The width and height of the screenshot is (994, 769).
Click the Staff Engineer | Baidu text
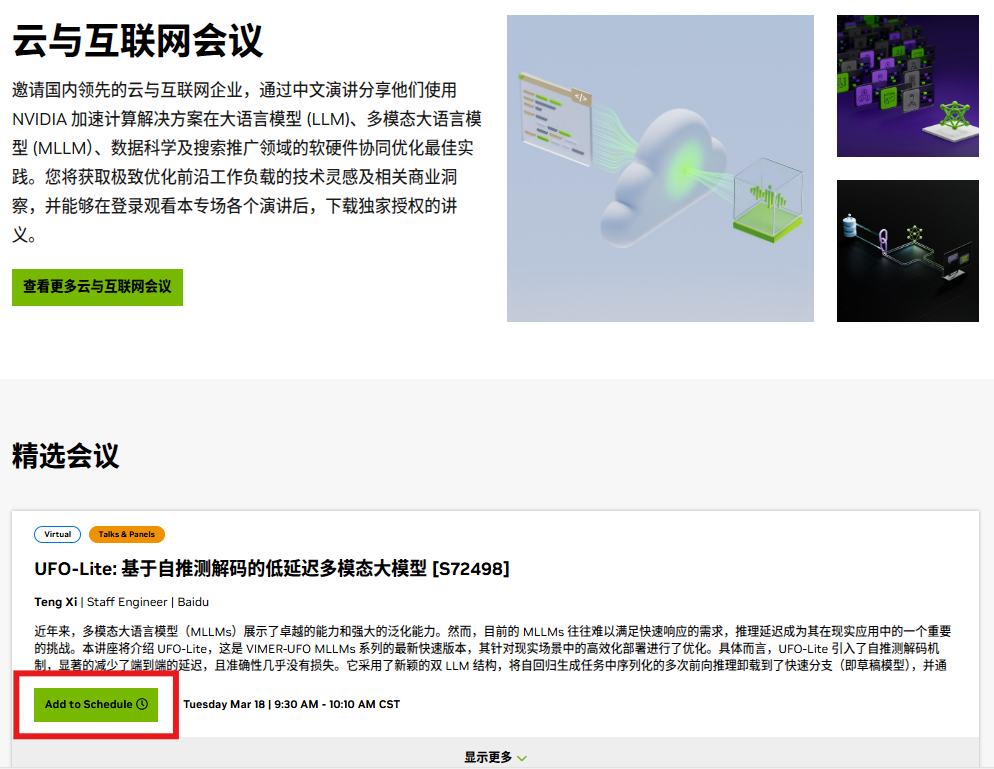coord(148,602)
